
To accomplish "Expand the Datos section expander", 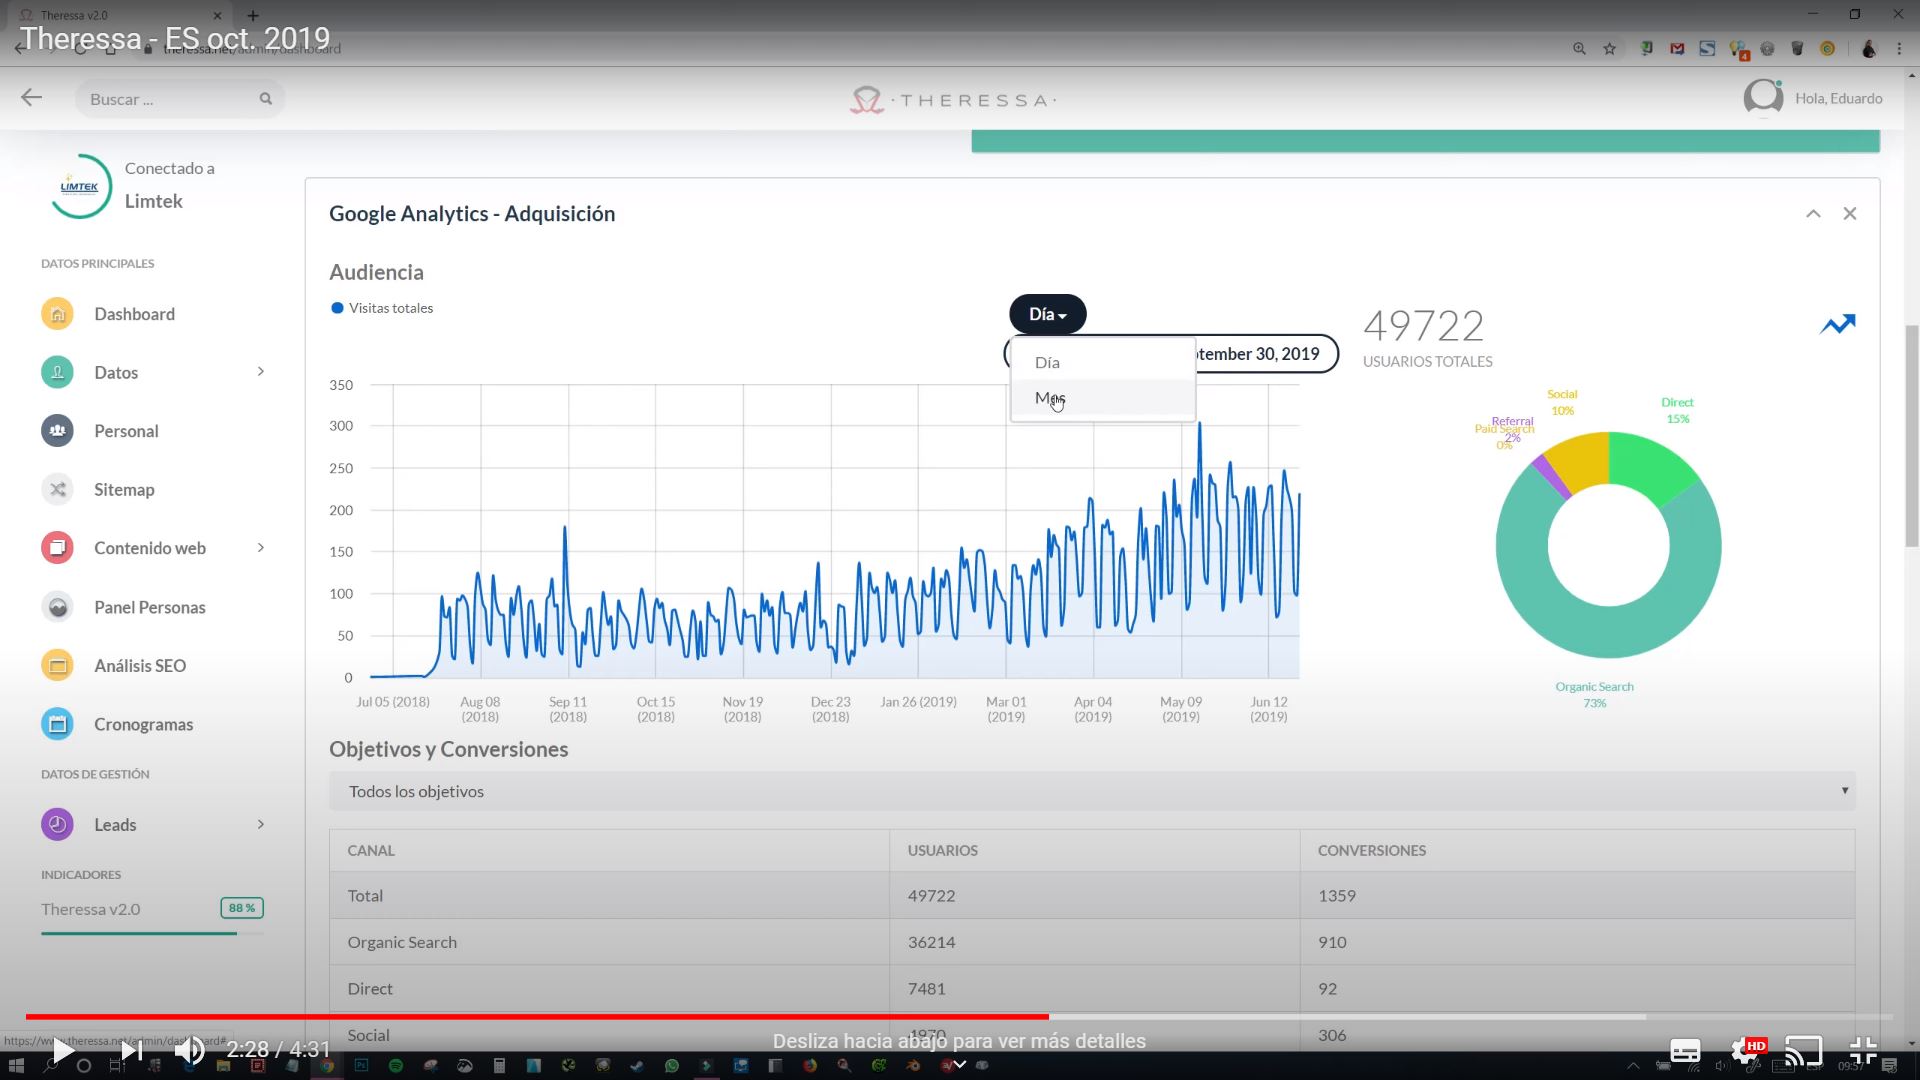I will coord(261,372).
